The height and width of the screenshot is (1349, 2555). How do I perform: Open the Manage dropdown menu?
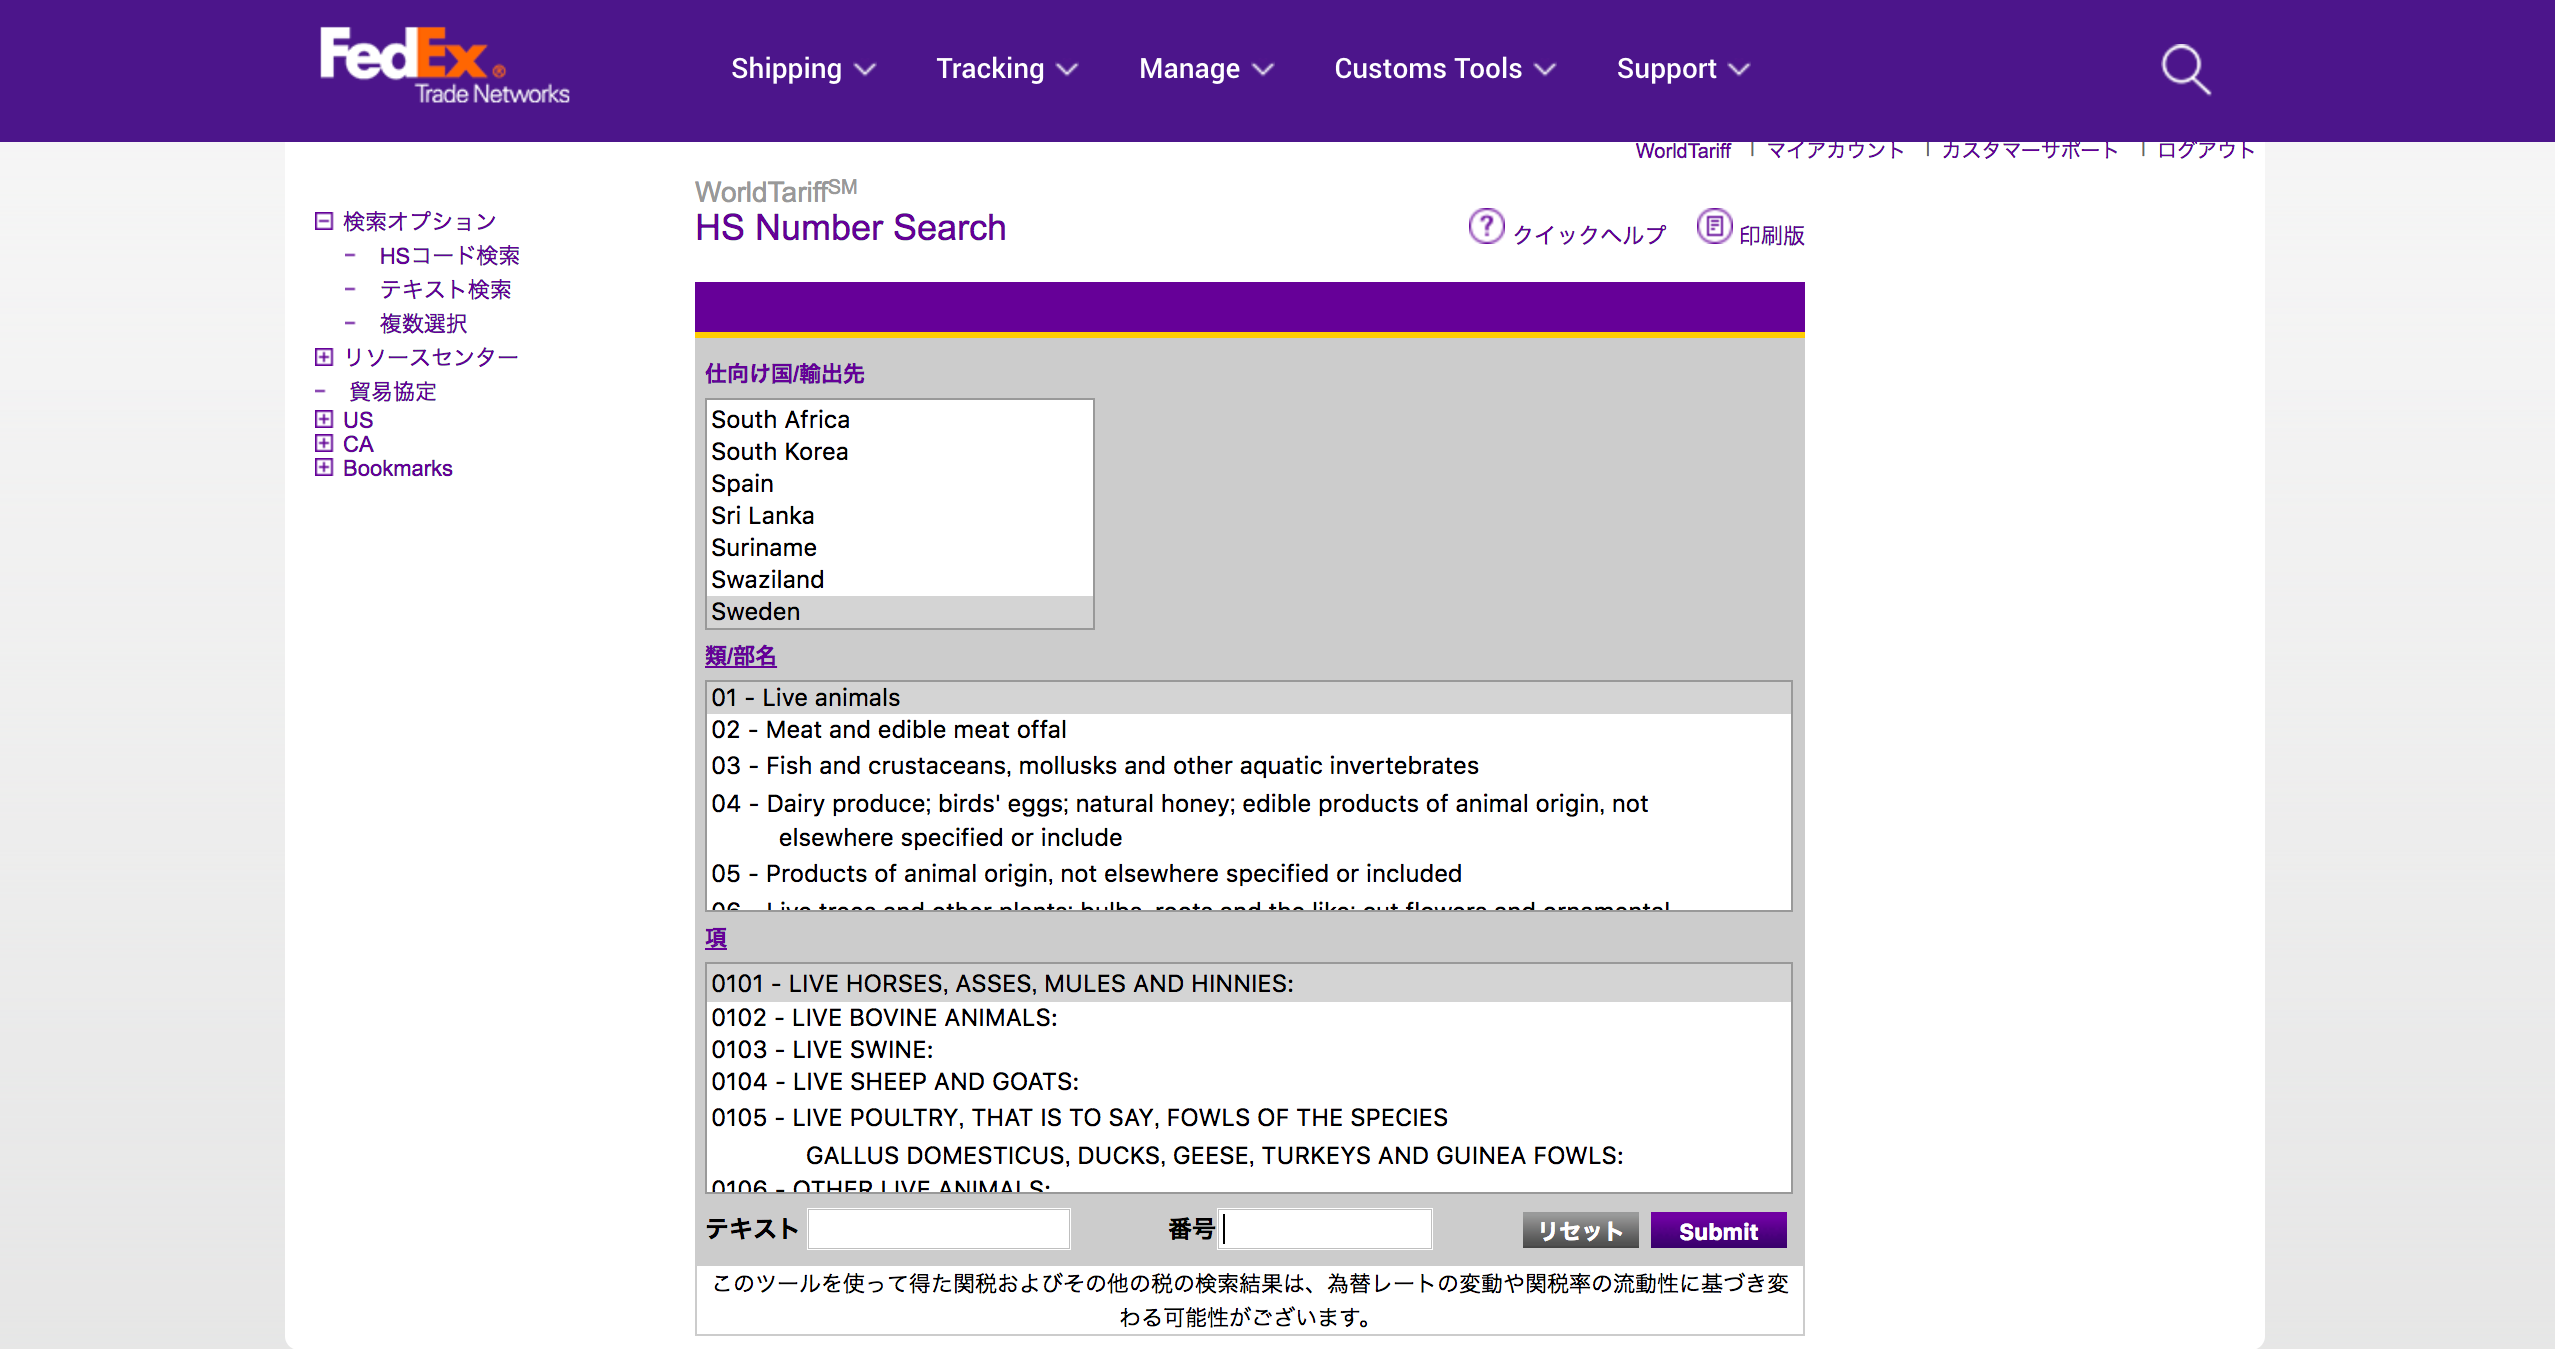(x=1206, y=69)
